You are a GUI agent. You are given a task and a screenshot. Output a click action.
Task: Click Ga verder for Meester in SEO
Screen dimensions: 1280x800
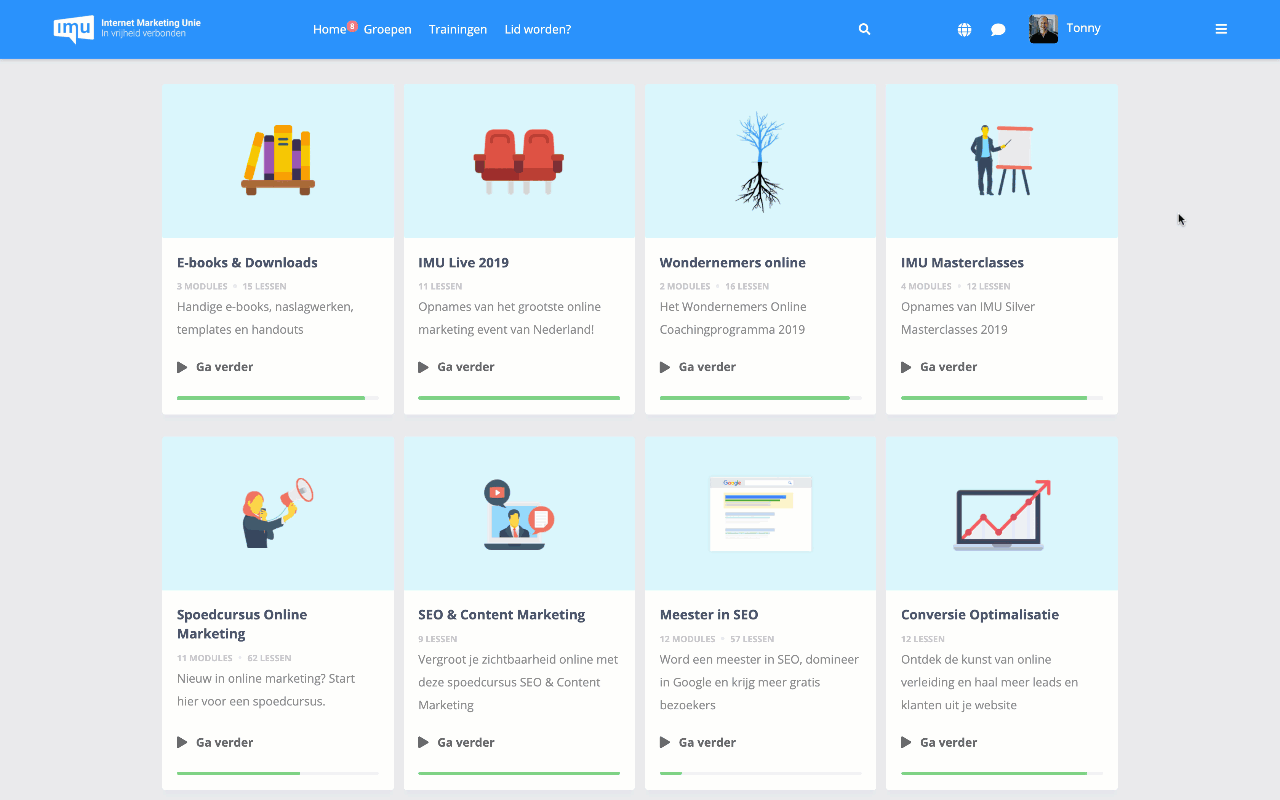click(707, 742)
